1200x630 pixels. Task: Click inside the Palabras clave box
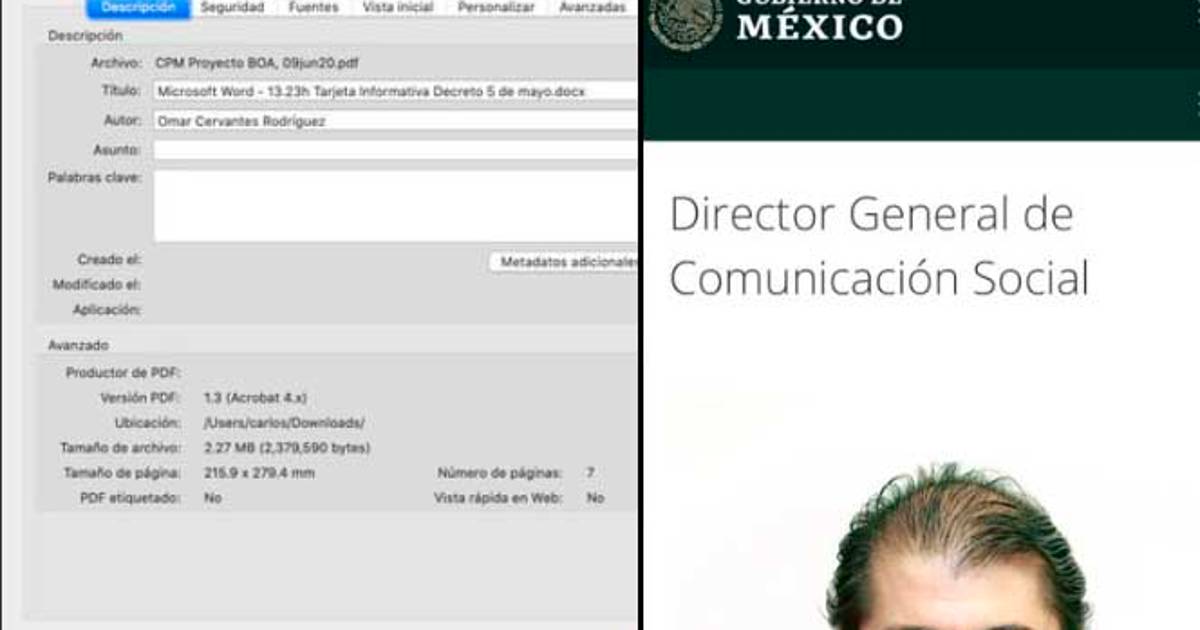point(394,206)
